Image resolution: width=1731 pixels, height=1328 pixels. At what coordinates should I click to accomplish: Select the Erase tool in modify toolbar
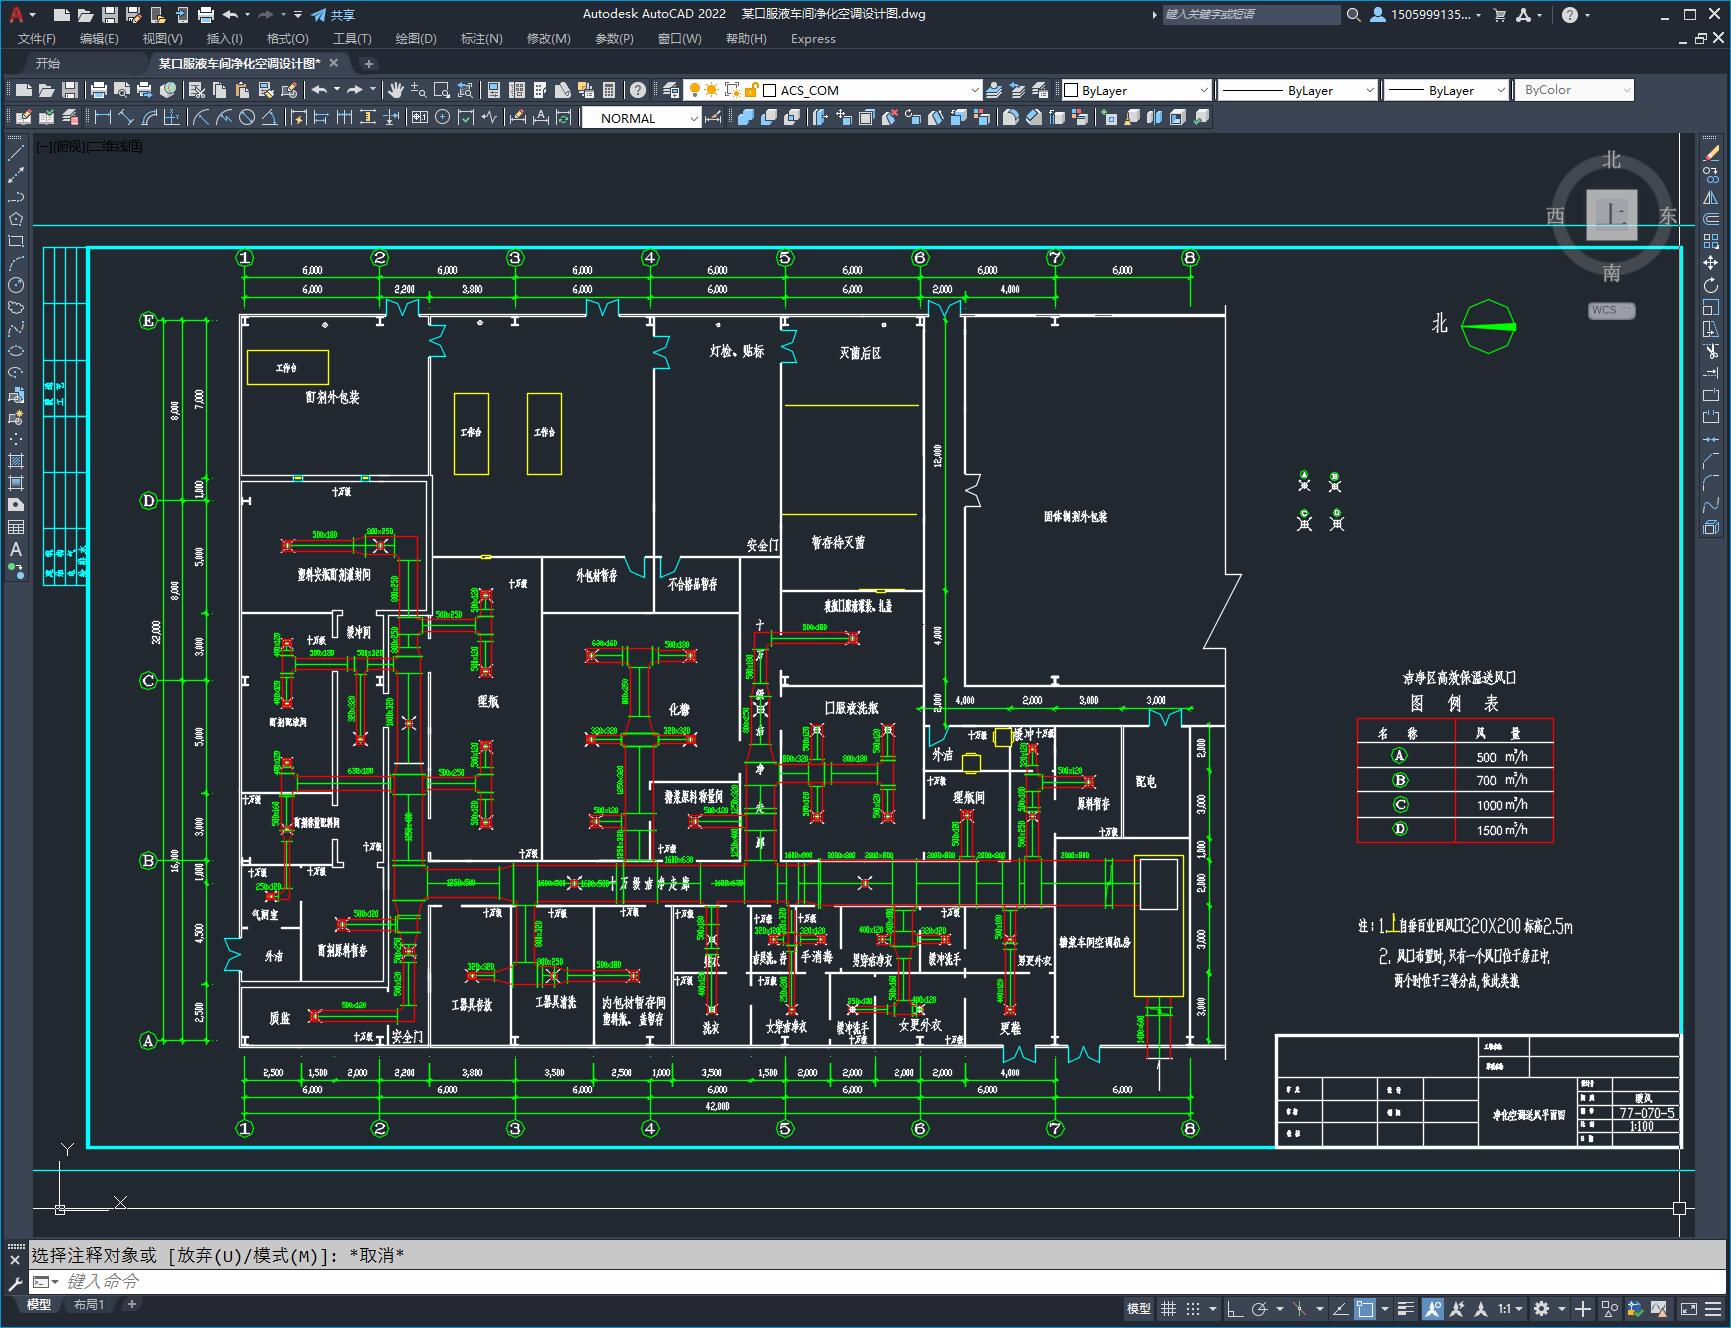pos(1711,153)
